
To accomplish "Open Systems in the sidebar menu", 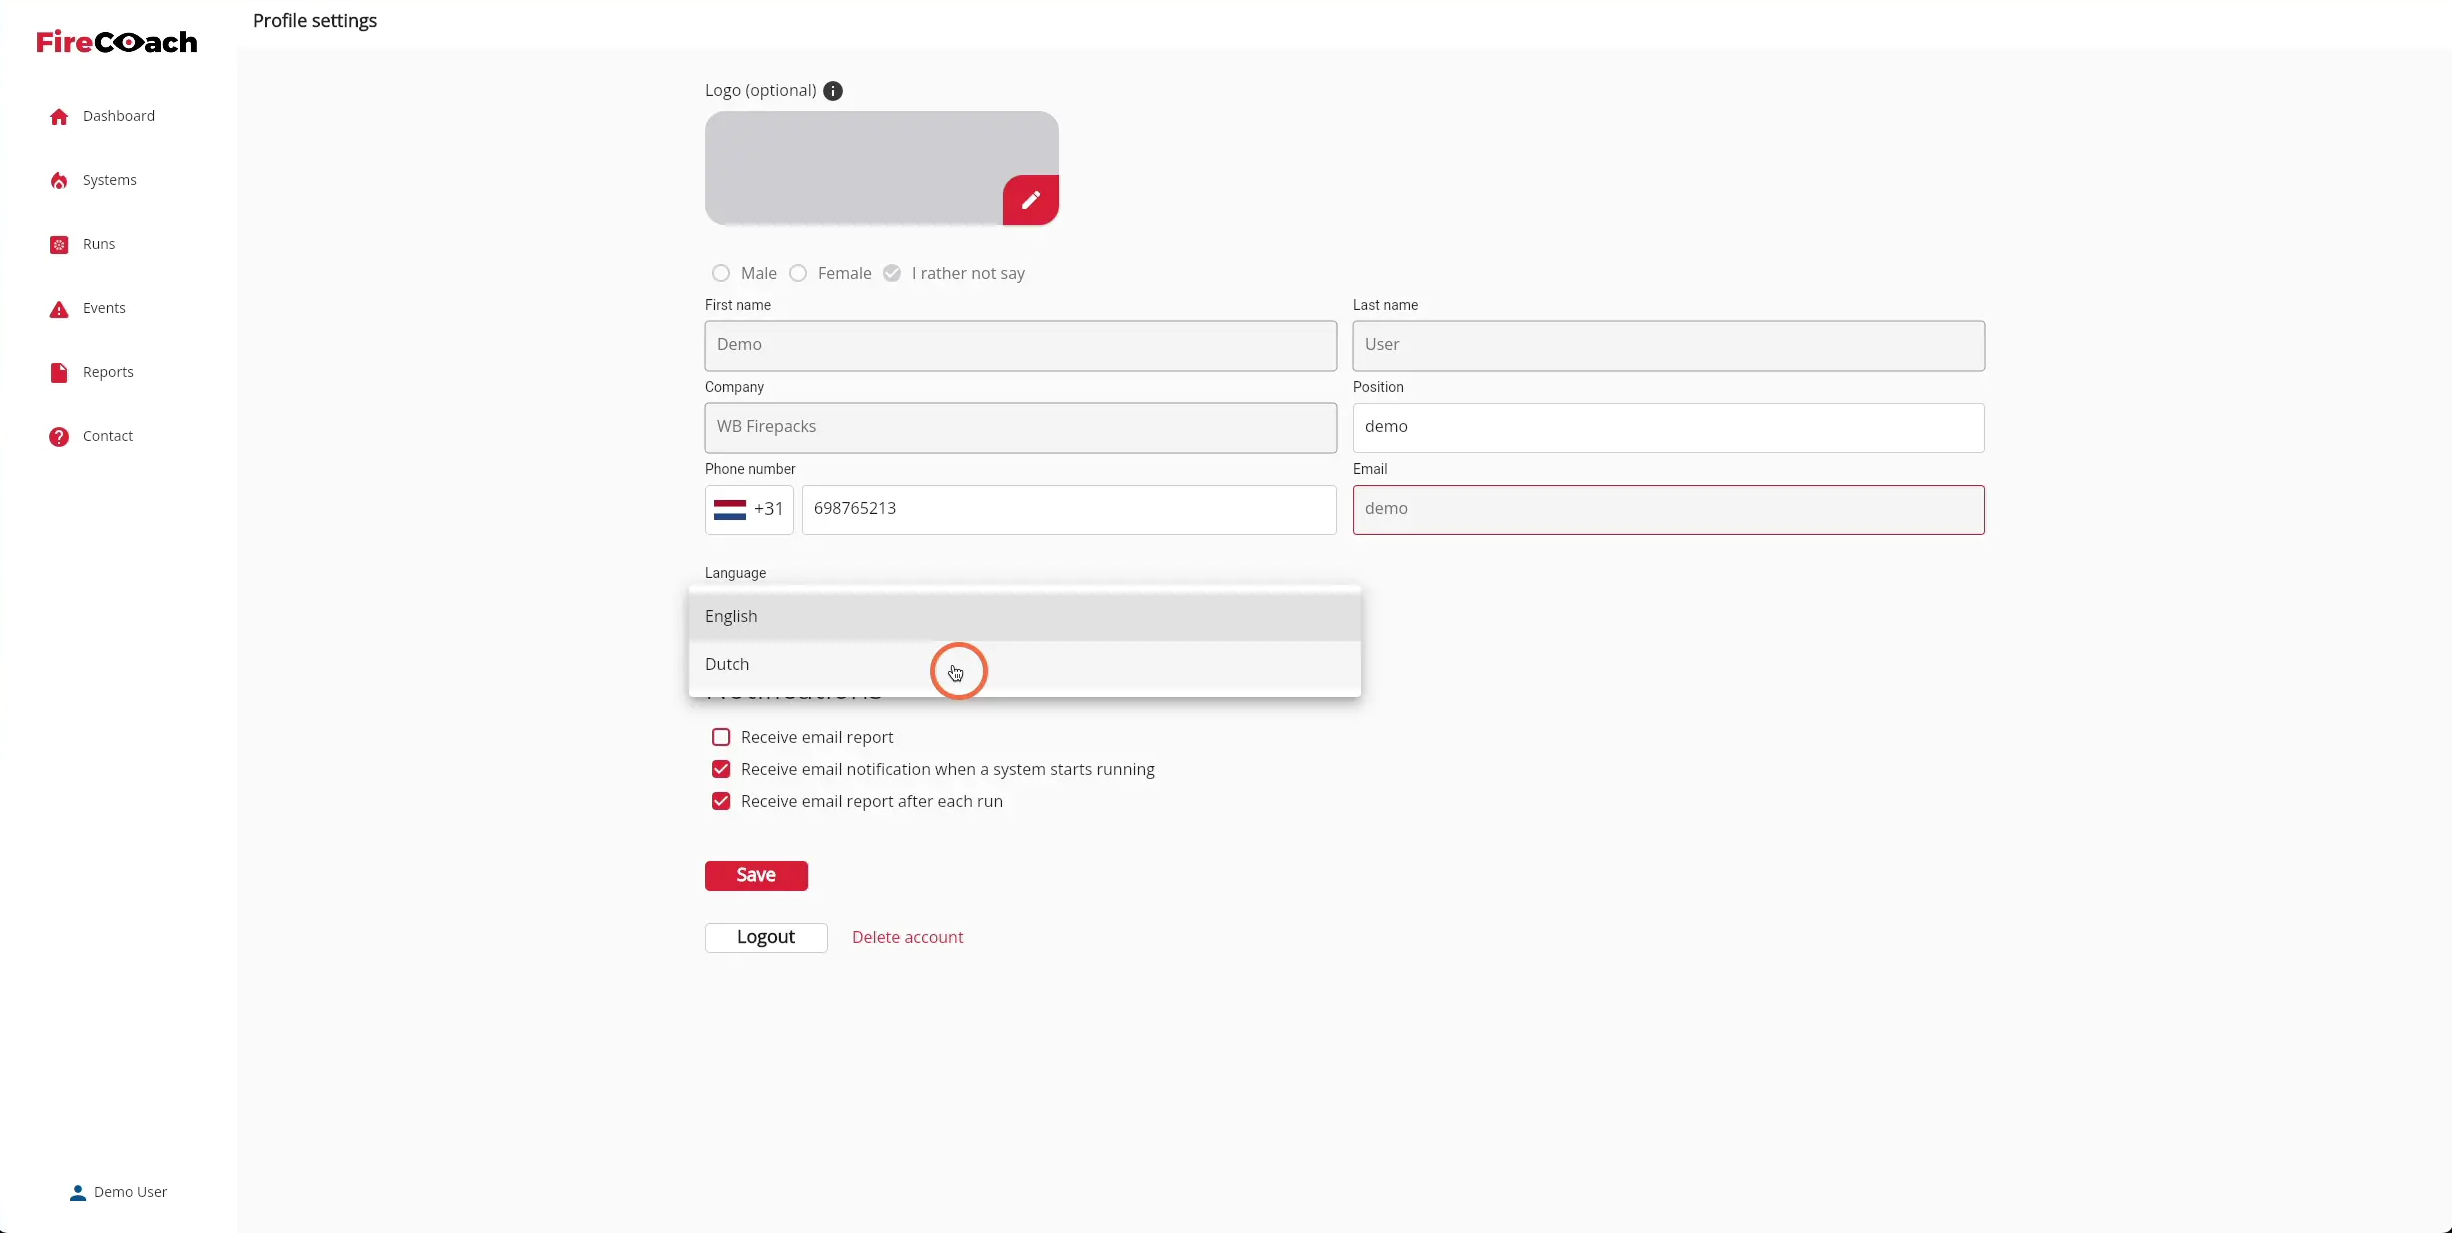I will (x=110, y=180).
